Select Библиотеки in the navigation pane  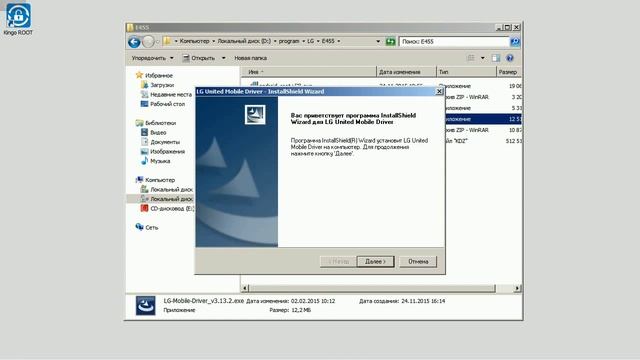[156, 123]
